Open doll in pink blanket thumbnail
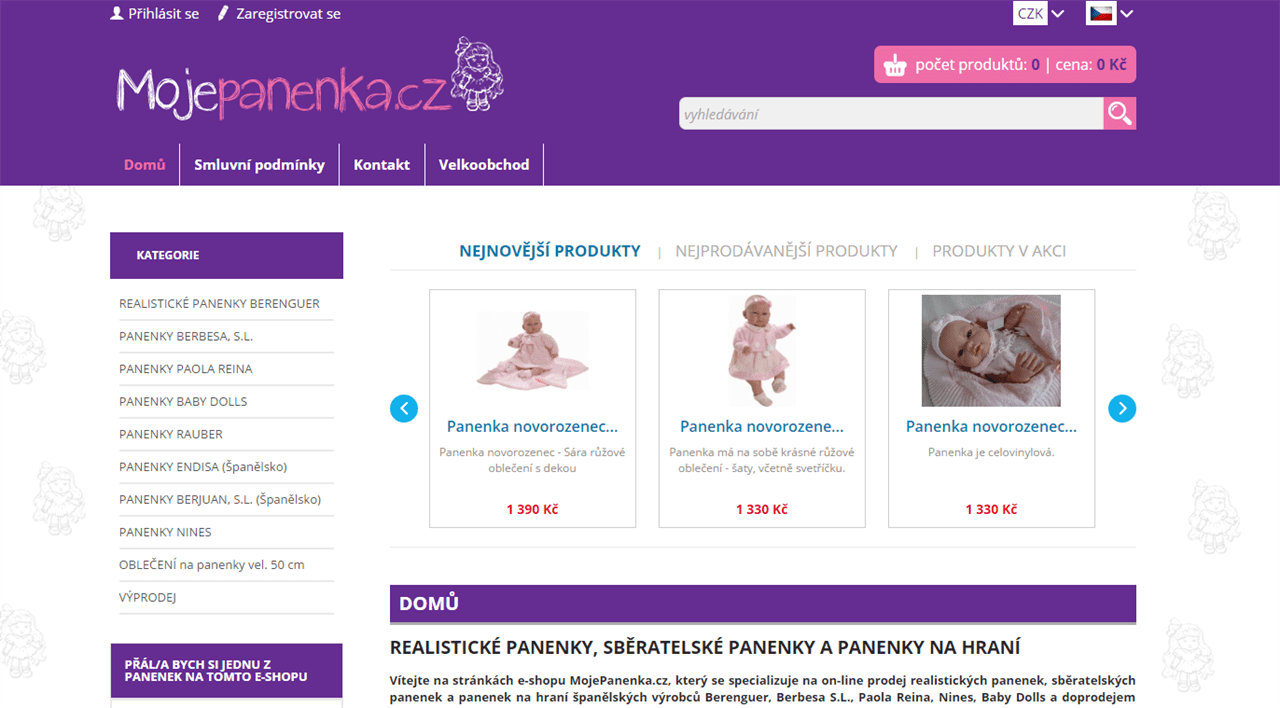The width and height of the screenshot is (1280, 708). 532,350
